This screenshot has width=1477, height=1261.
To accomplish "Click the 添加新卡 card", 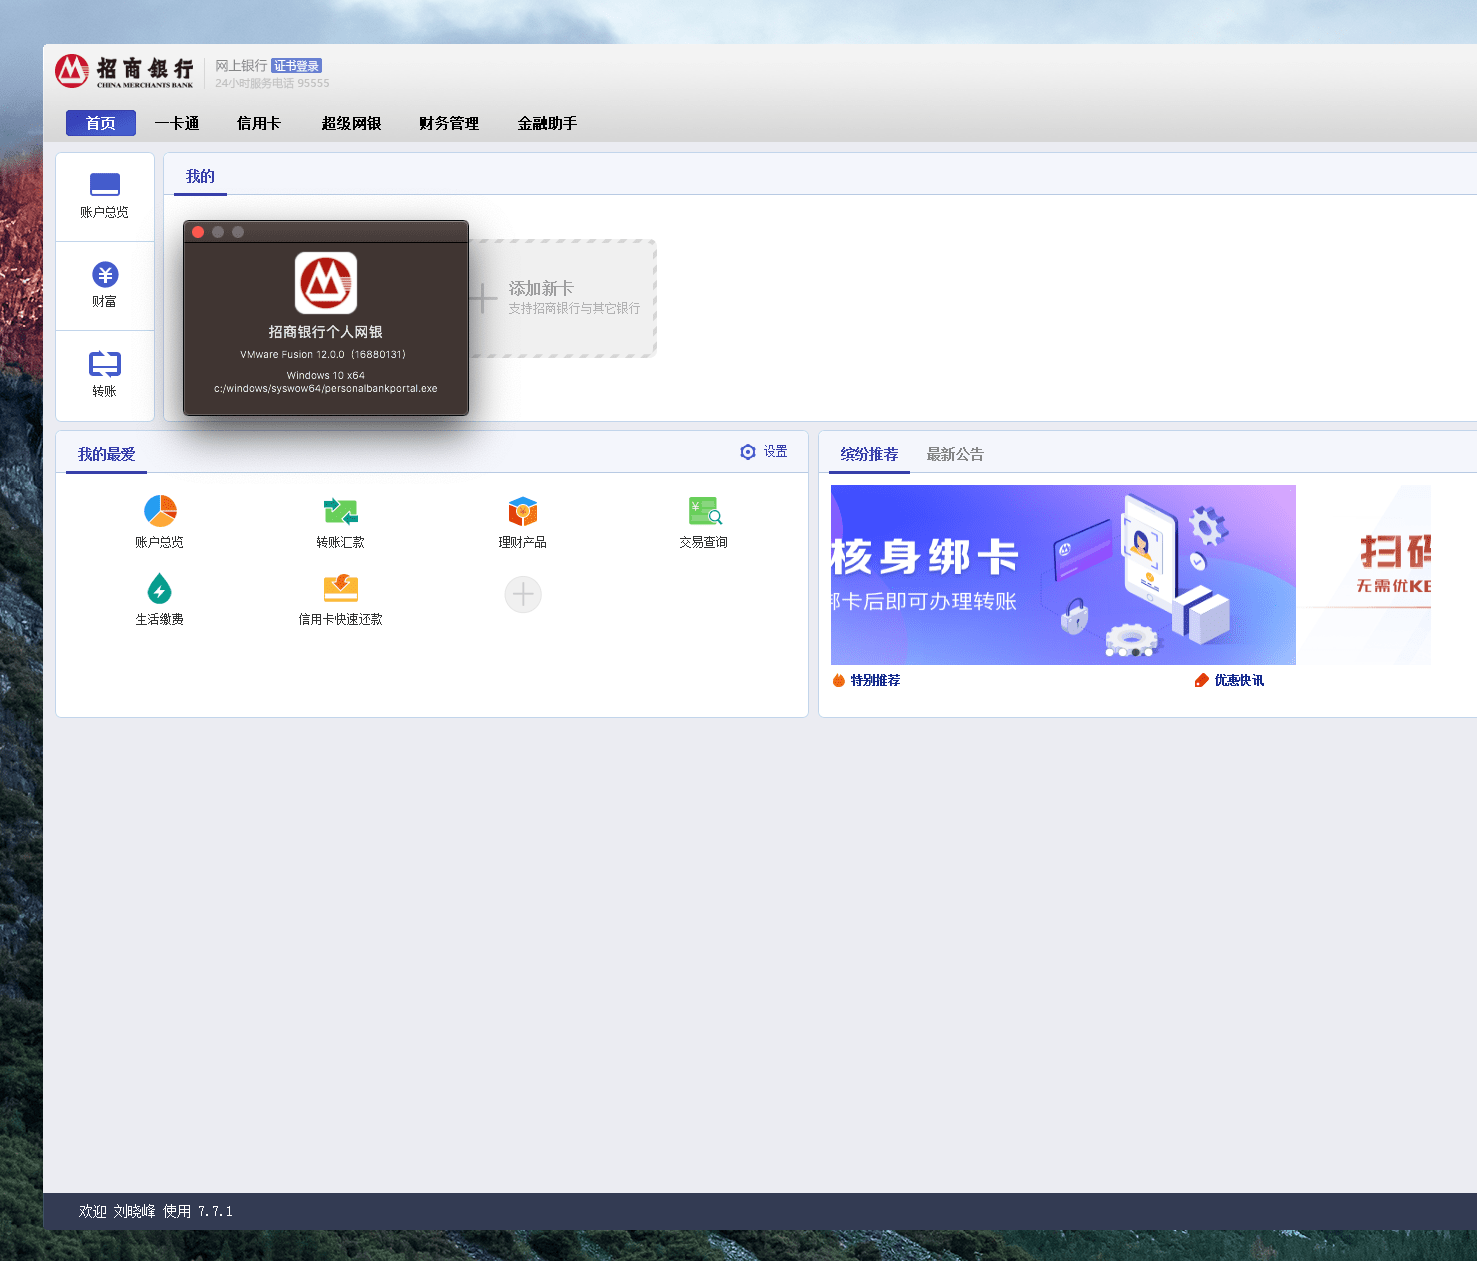I will (563, 298).
